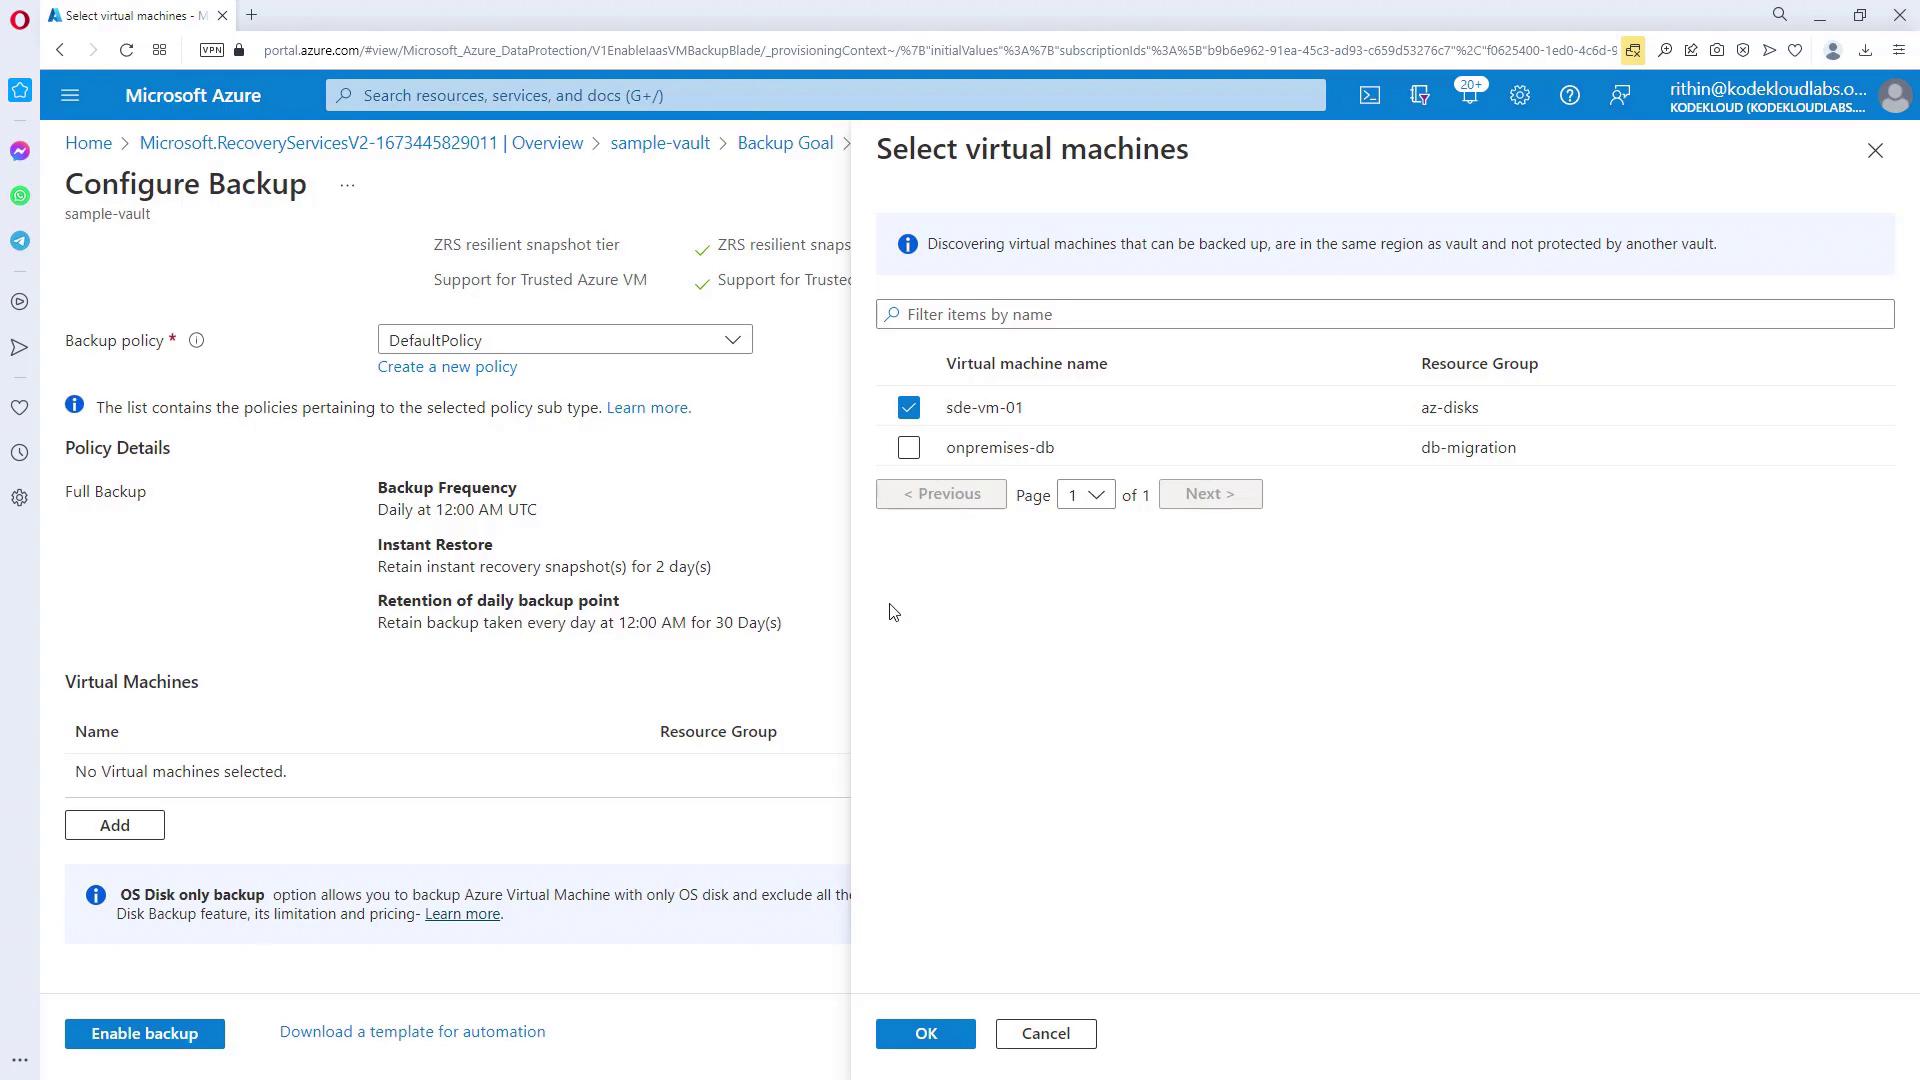Open the Azure hamburger portal menu

coord(70,96)
